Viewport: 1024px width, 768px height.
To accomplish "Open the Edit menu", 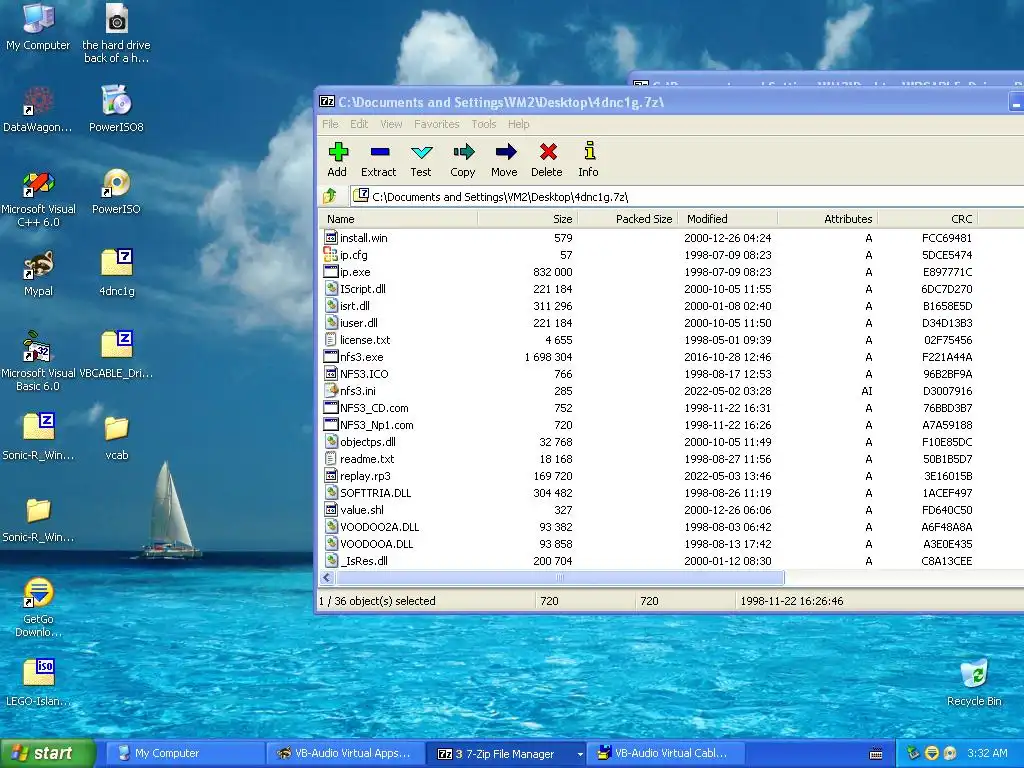I will point(359,124).
